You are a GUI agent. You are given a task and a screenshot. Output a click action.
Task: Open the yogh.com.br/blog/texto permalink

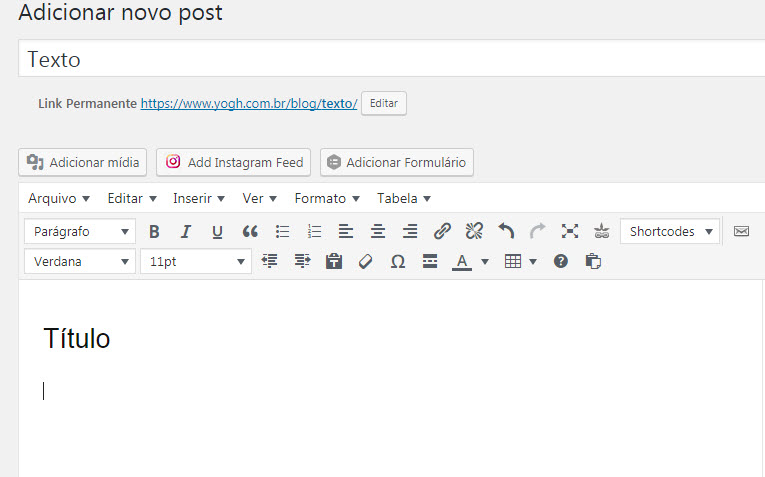[x=249, y=103]
